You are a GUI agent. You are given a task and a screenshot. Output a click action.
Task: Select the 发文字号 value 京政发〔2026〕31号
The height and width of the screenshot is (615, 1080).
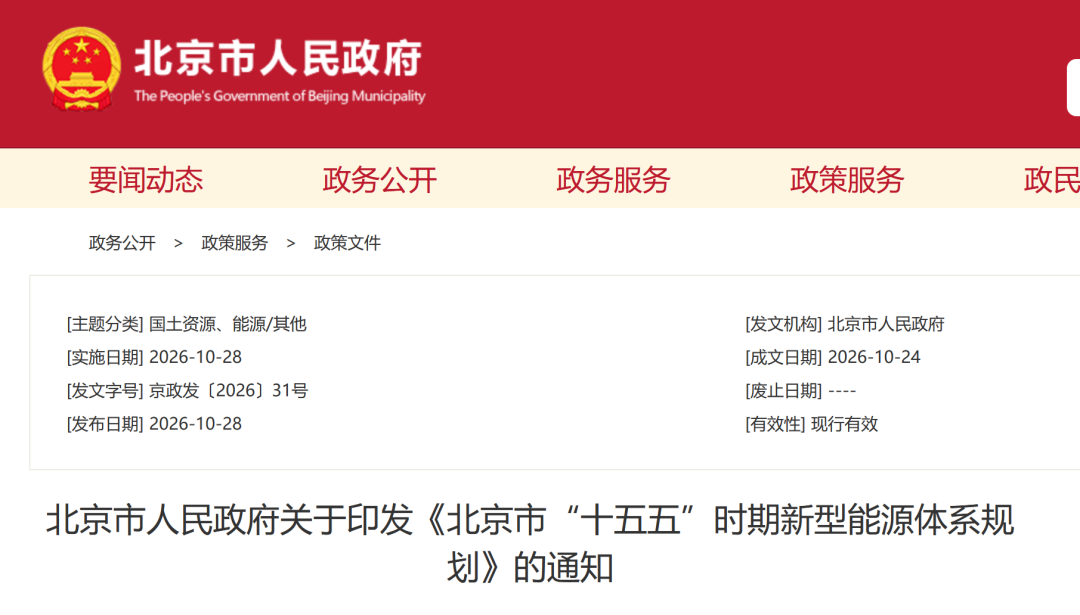229,390
